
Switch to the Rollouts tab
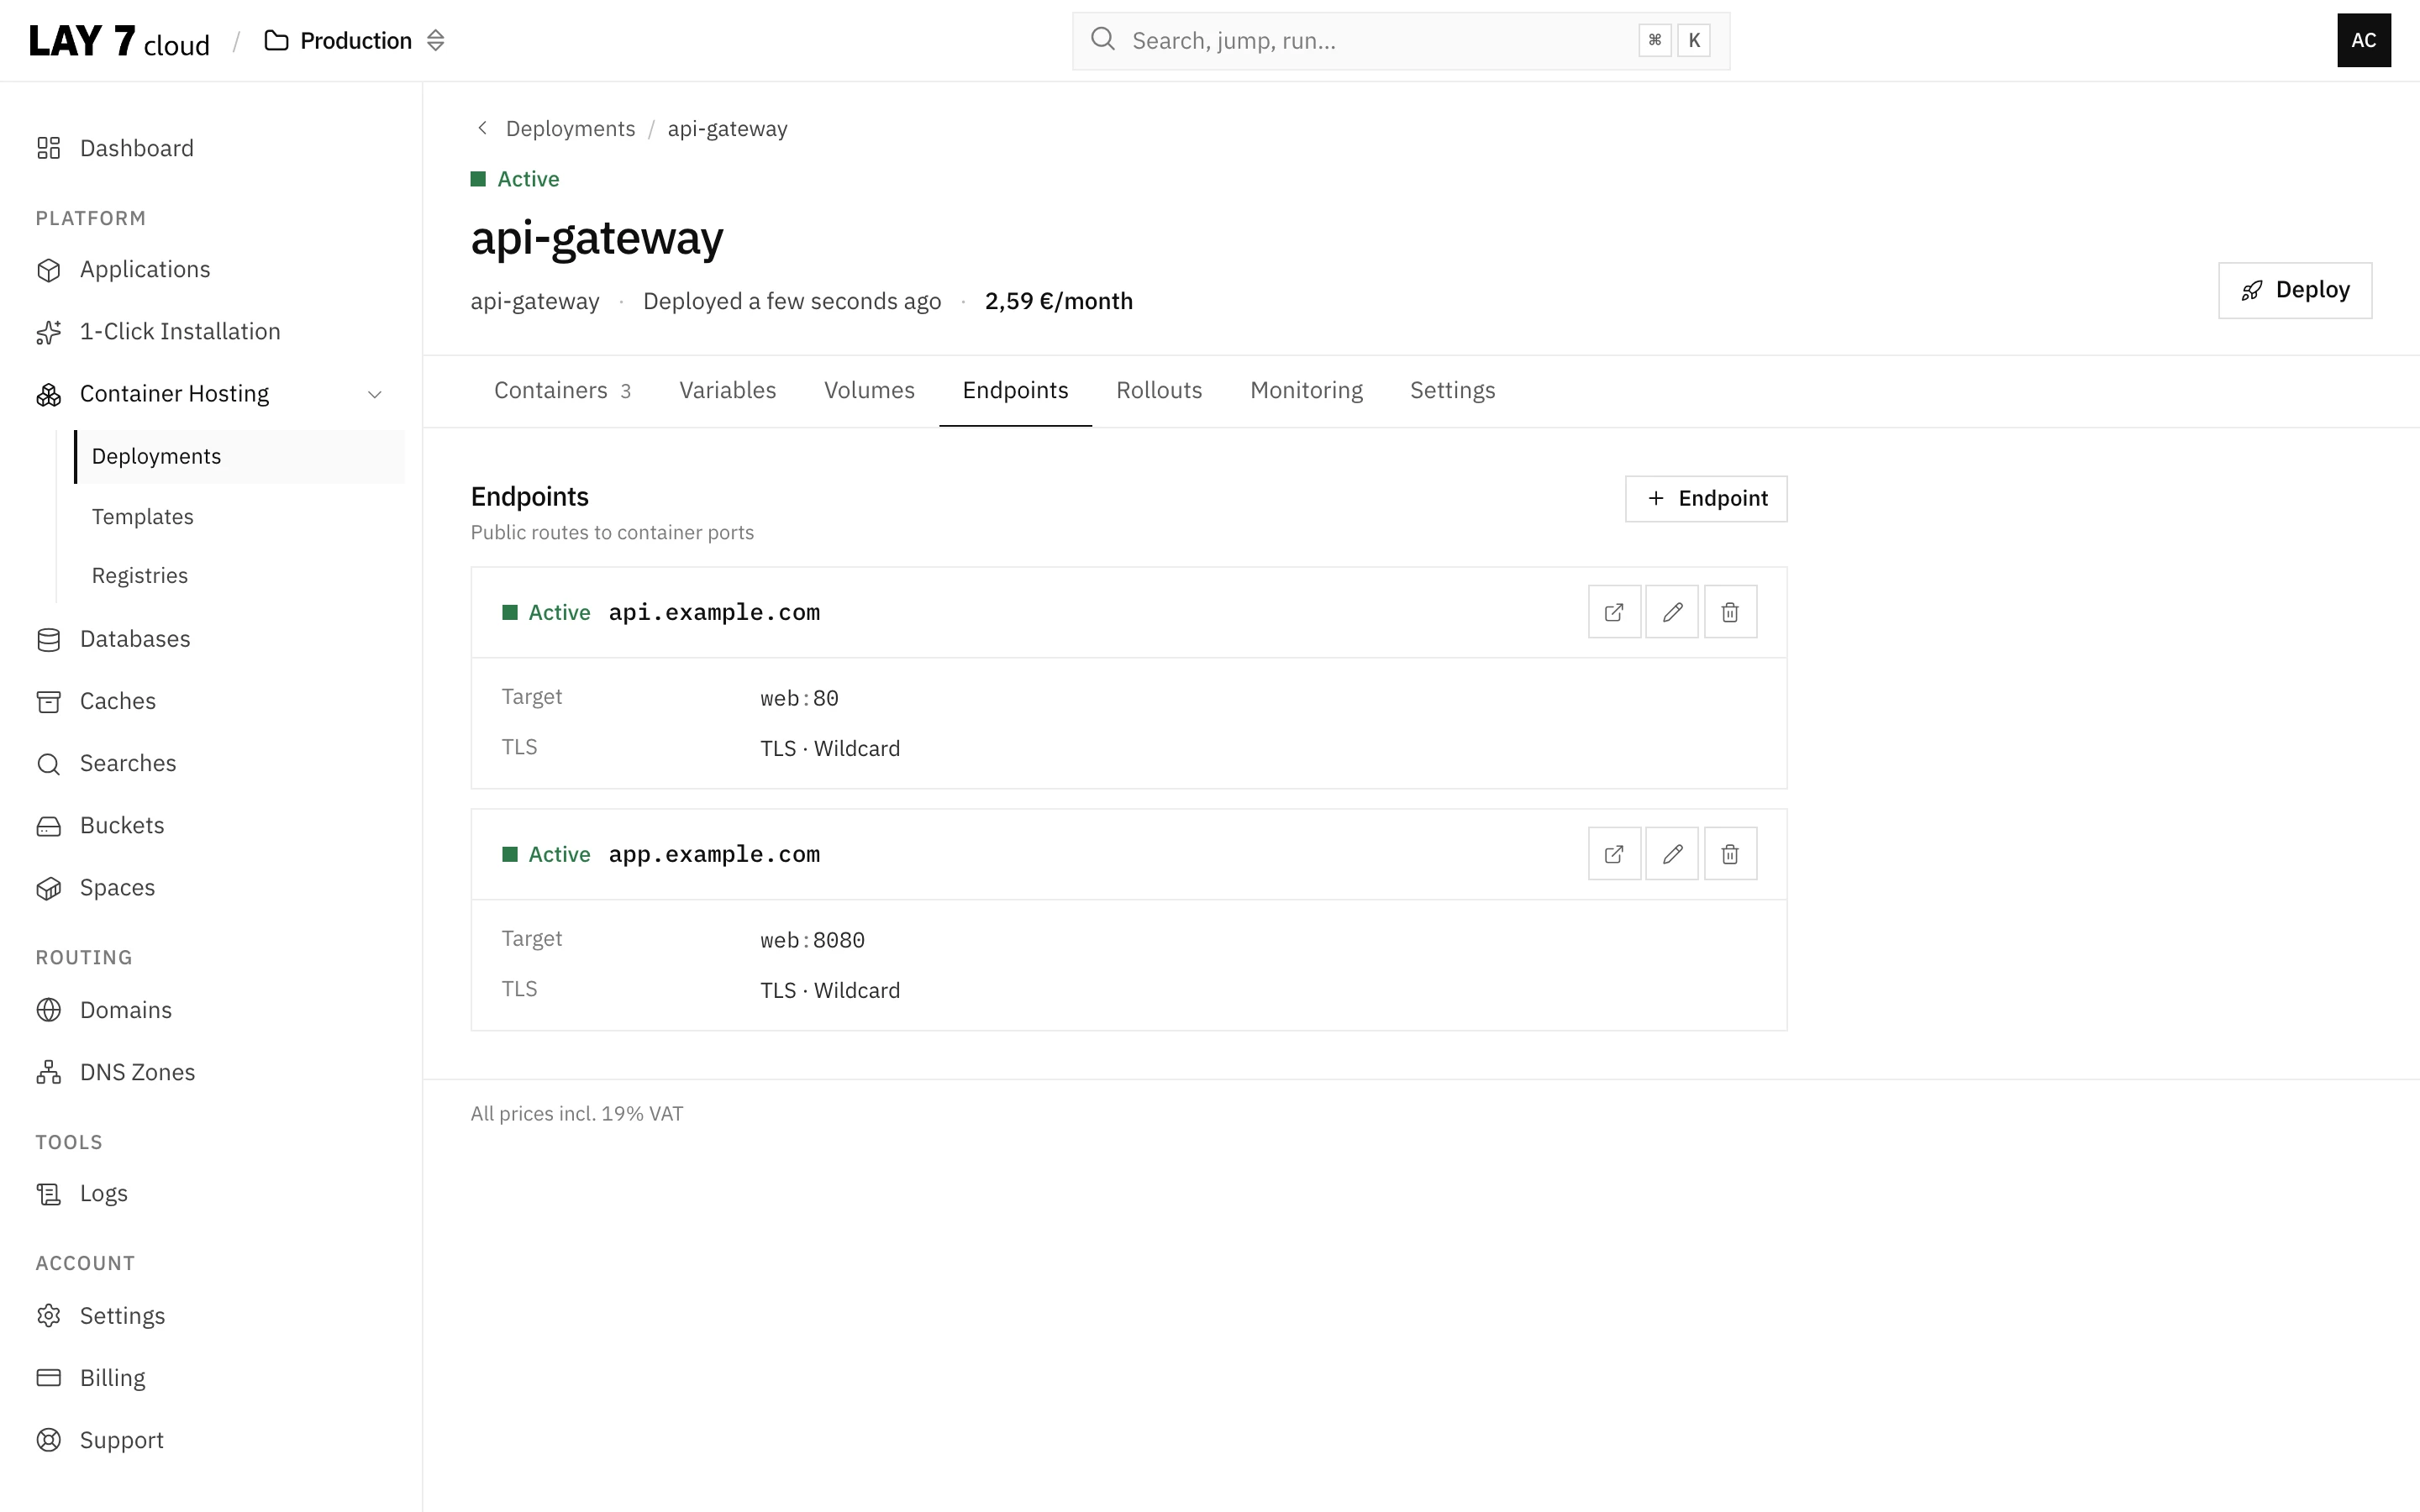point(1159,391)
